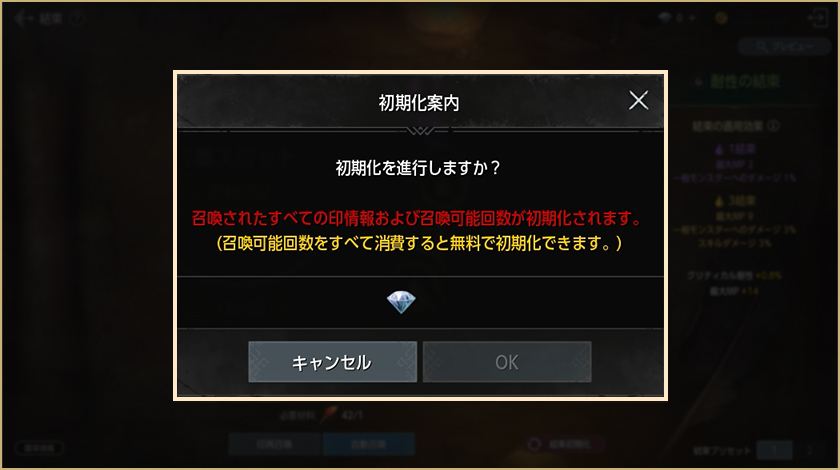Click the gold coin icon in top bar
The height and width of the screenshot is (470, 840).
(x=721, y=18)
